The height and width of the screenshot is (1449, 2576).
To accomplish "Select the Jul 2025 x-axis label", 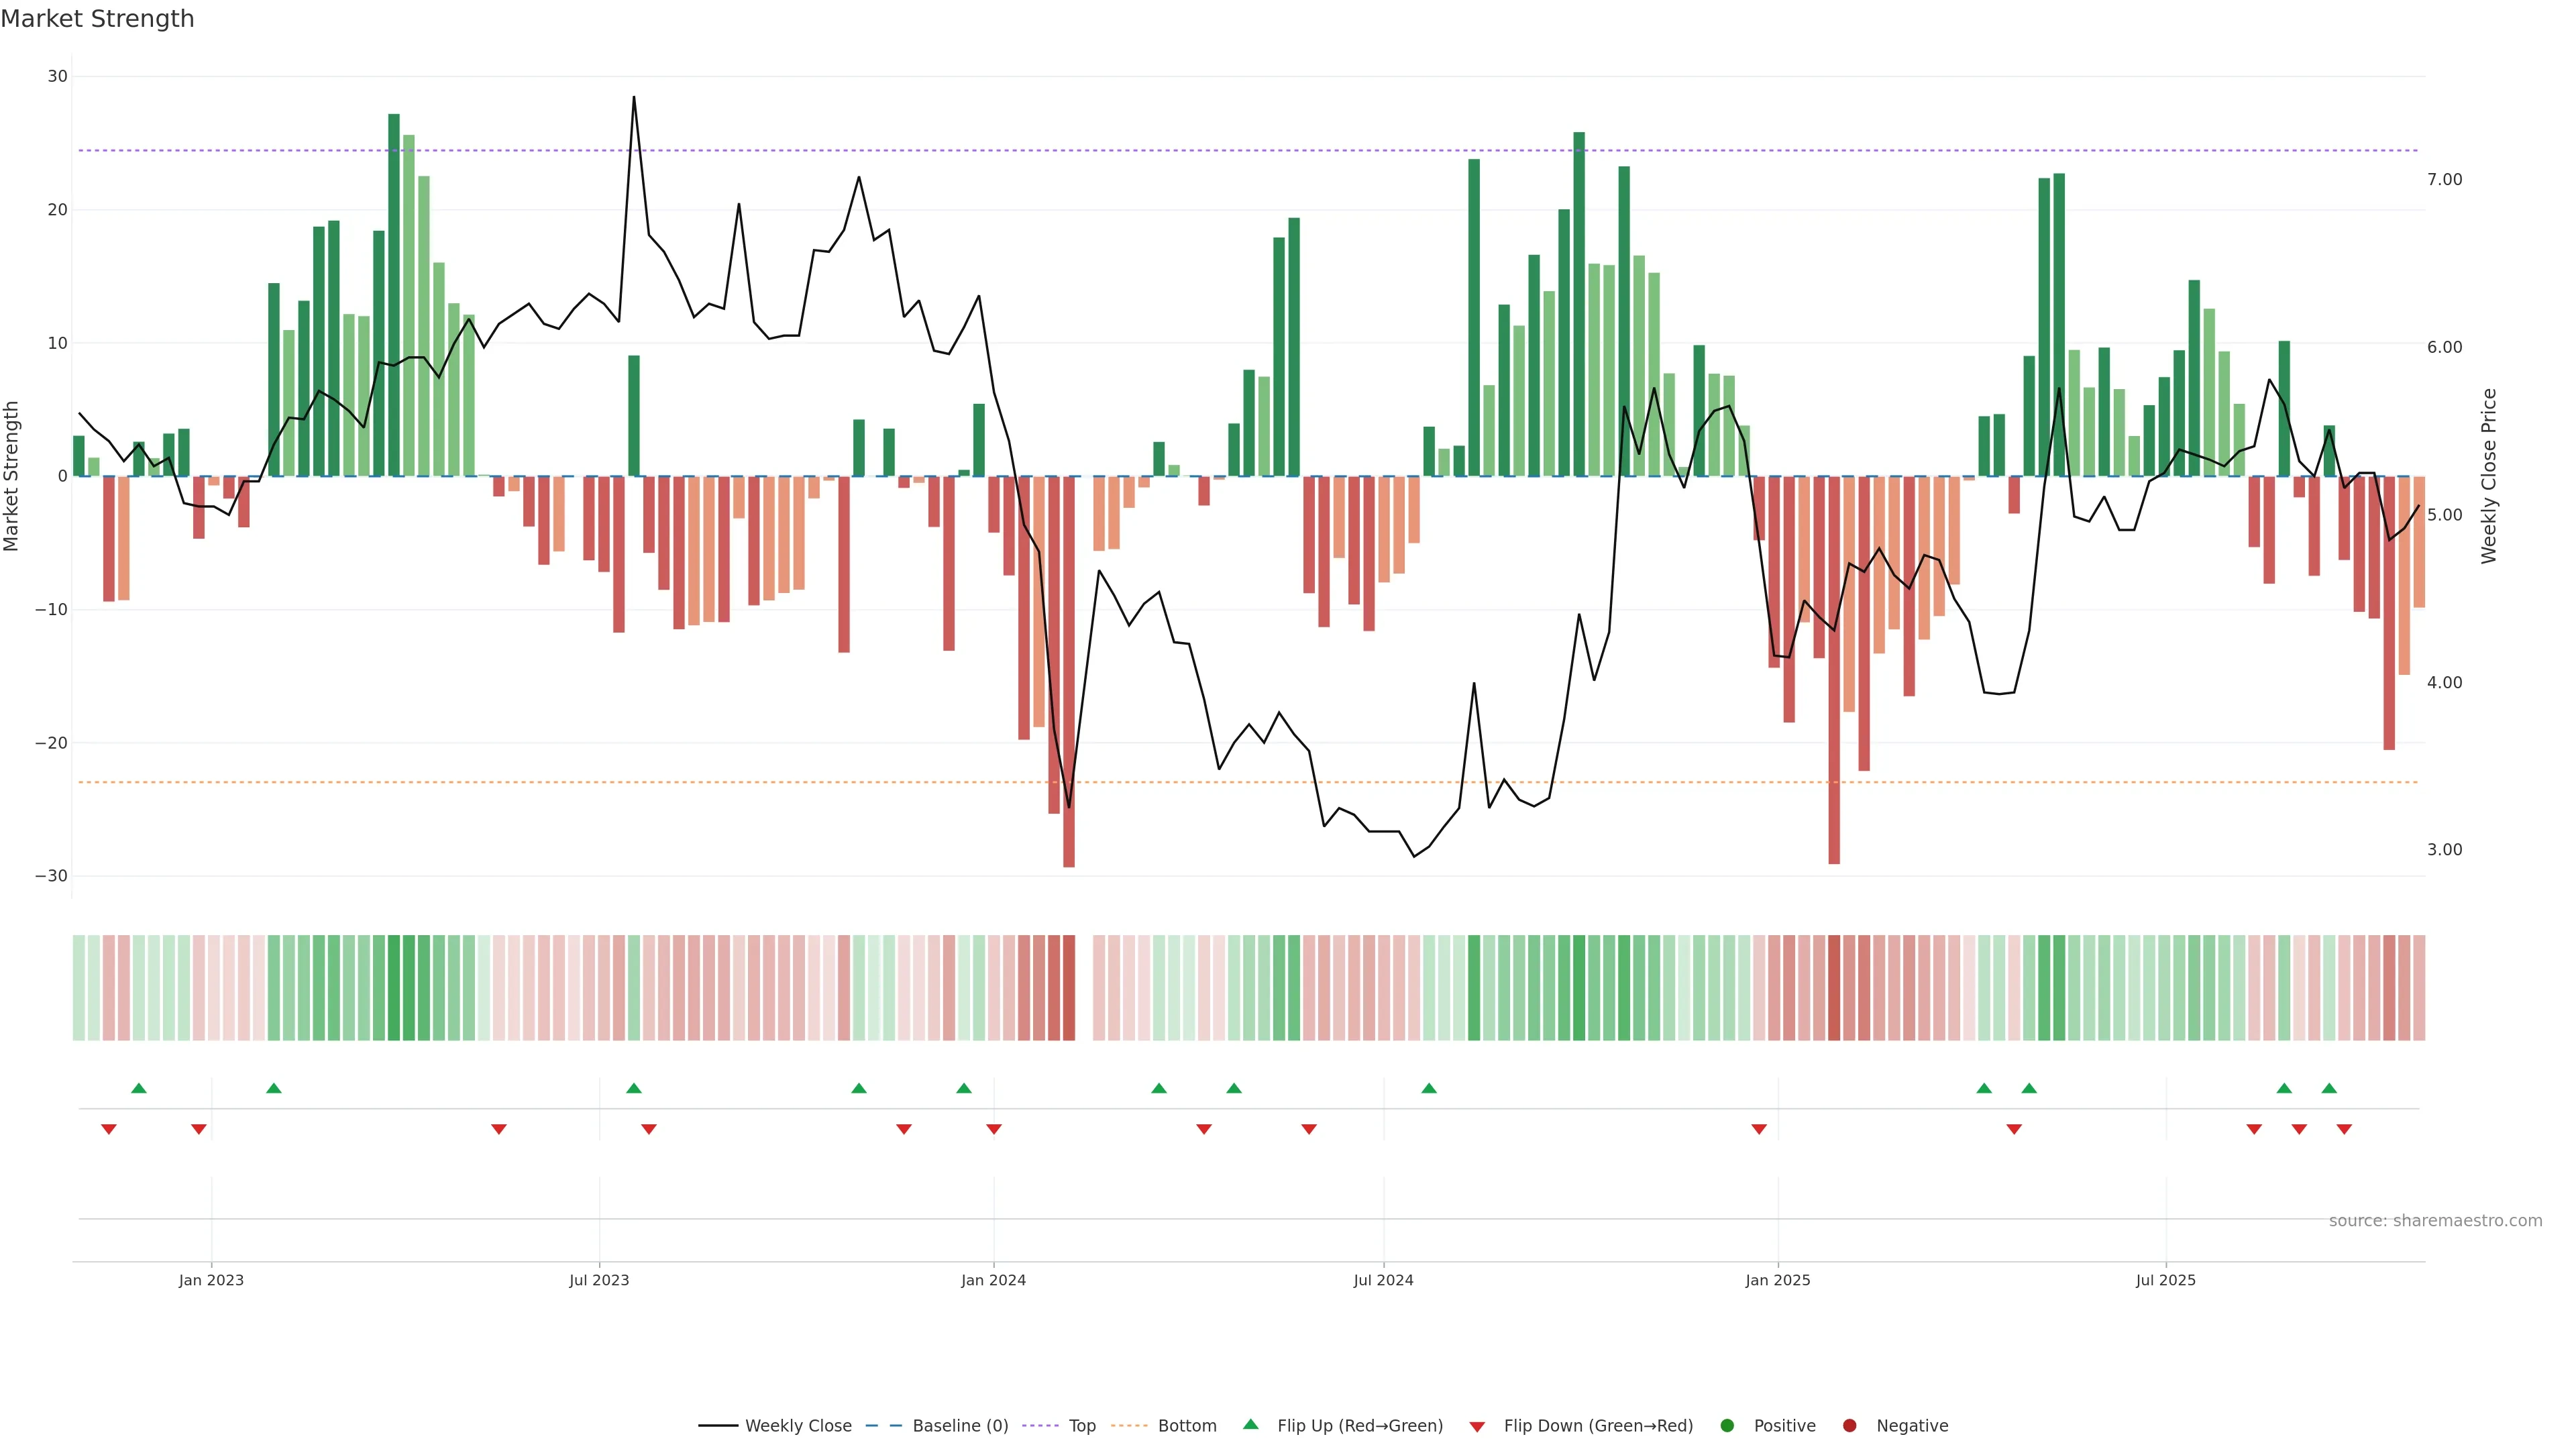I will tap(2165, 1280).
